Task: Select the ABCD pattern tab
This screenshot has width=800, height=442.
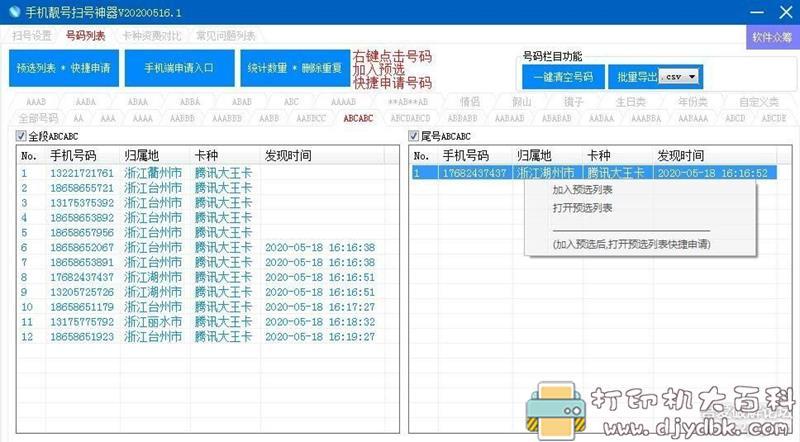Action: (735, 118)
